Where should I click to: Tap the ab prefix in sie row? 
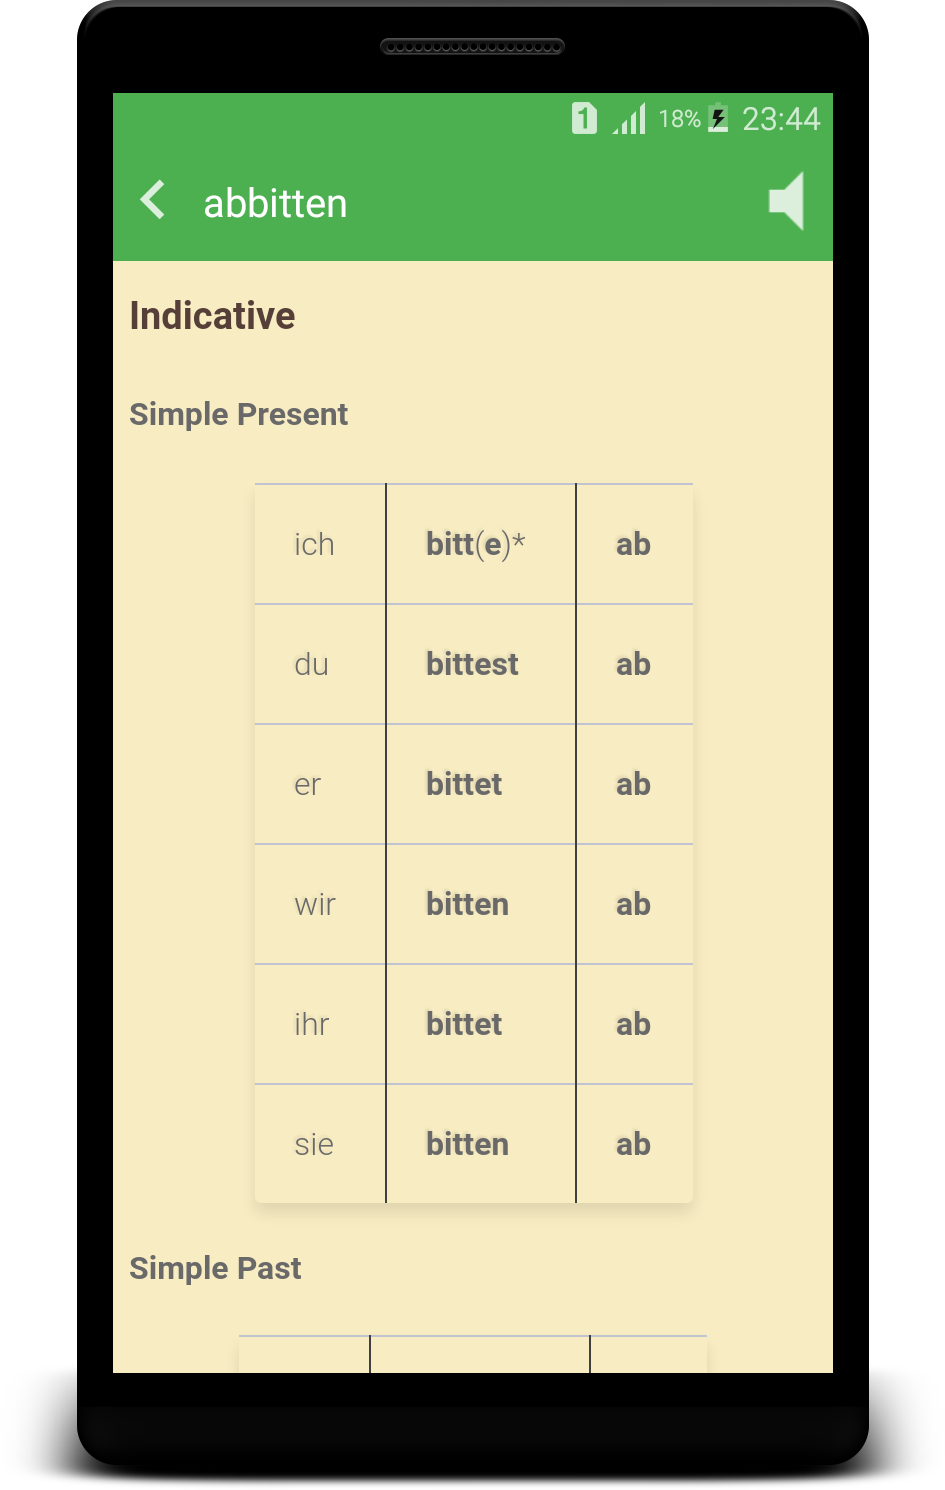coord(633,1145)
